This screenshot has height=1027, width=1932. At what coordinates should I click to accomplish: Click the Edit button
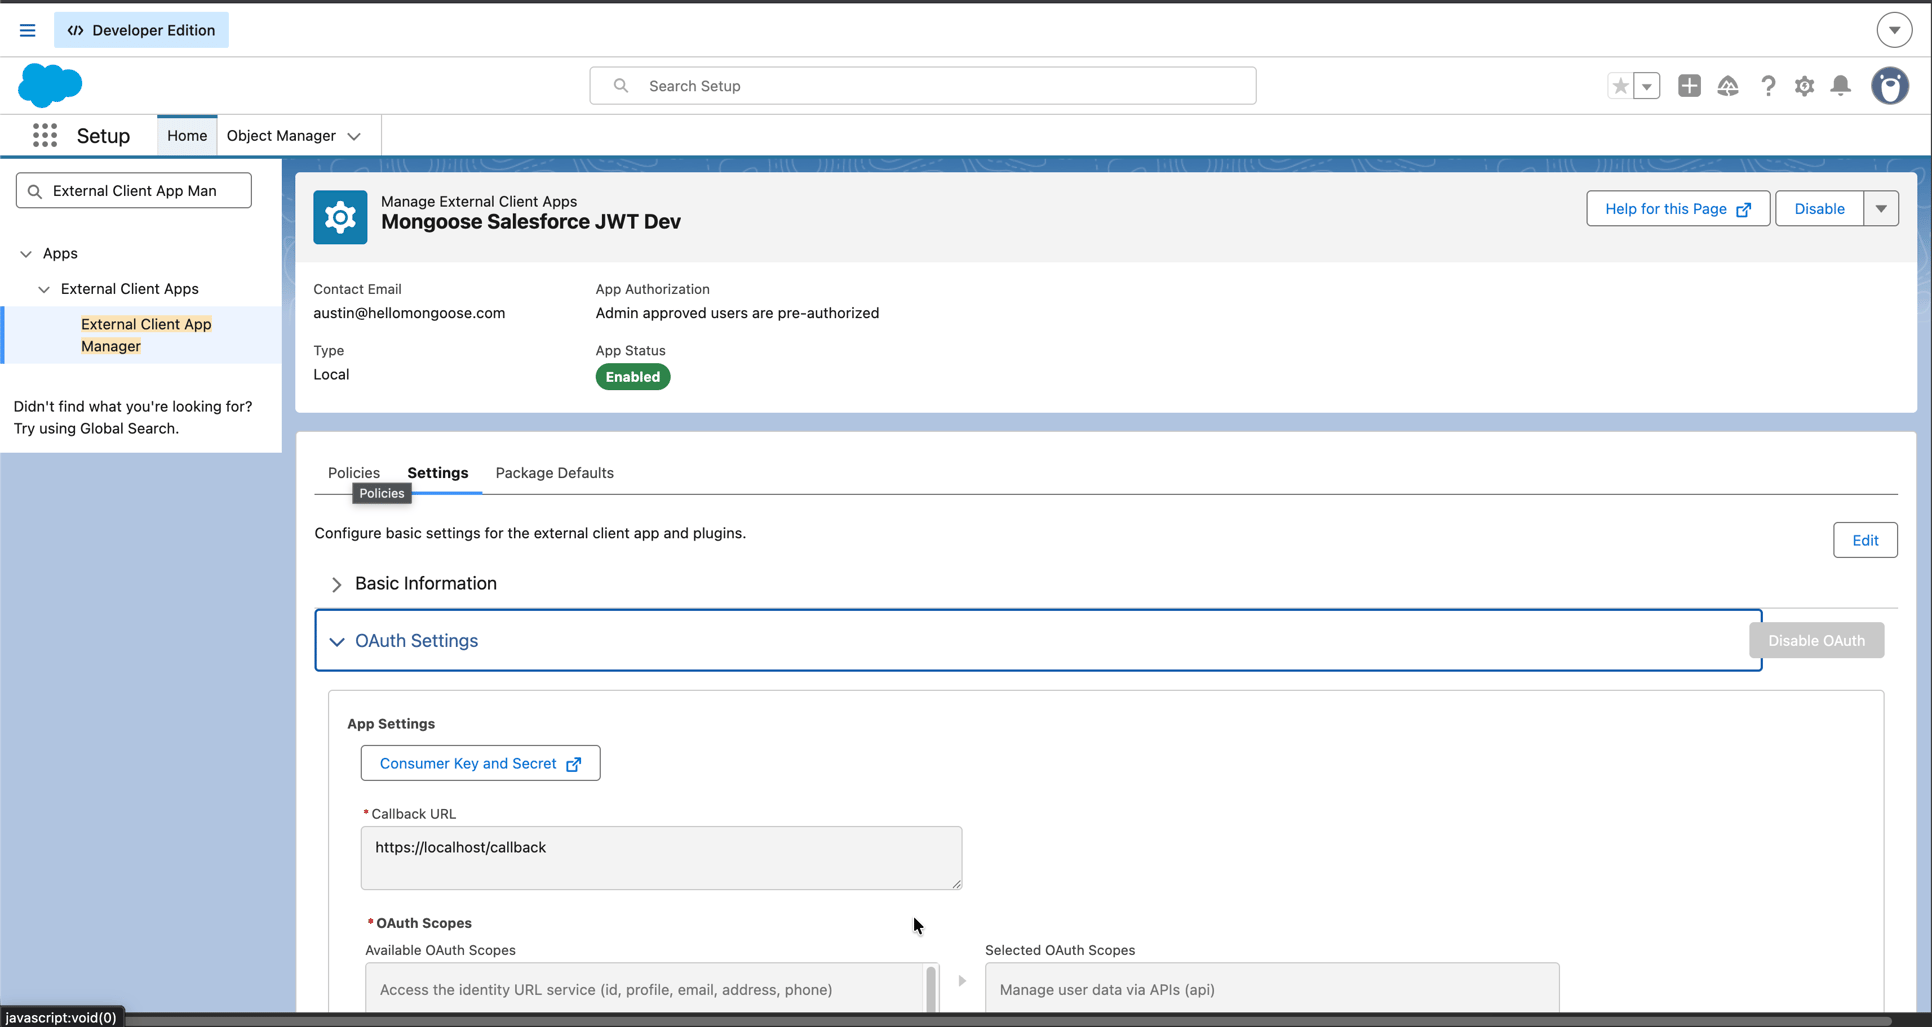1865,540
